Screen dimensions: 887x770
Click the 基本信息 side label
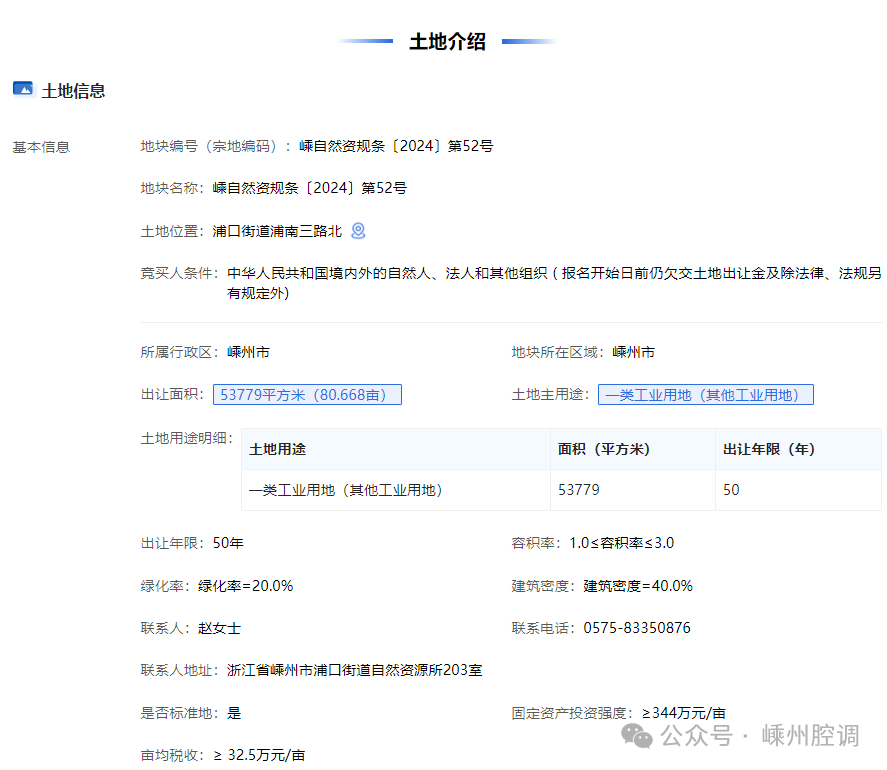[41, 147]
